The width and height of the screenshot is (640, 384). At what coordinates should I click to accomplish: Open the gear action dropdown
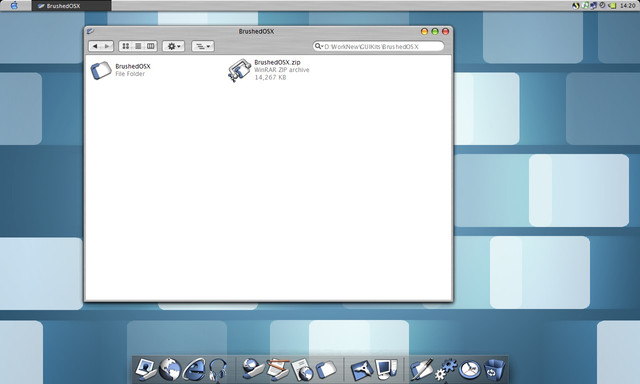173,46
